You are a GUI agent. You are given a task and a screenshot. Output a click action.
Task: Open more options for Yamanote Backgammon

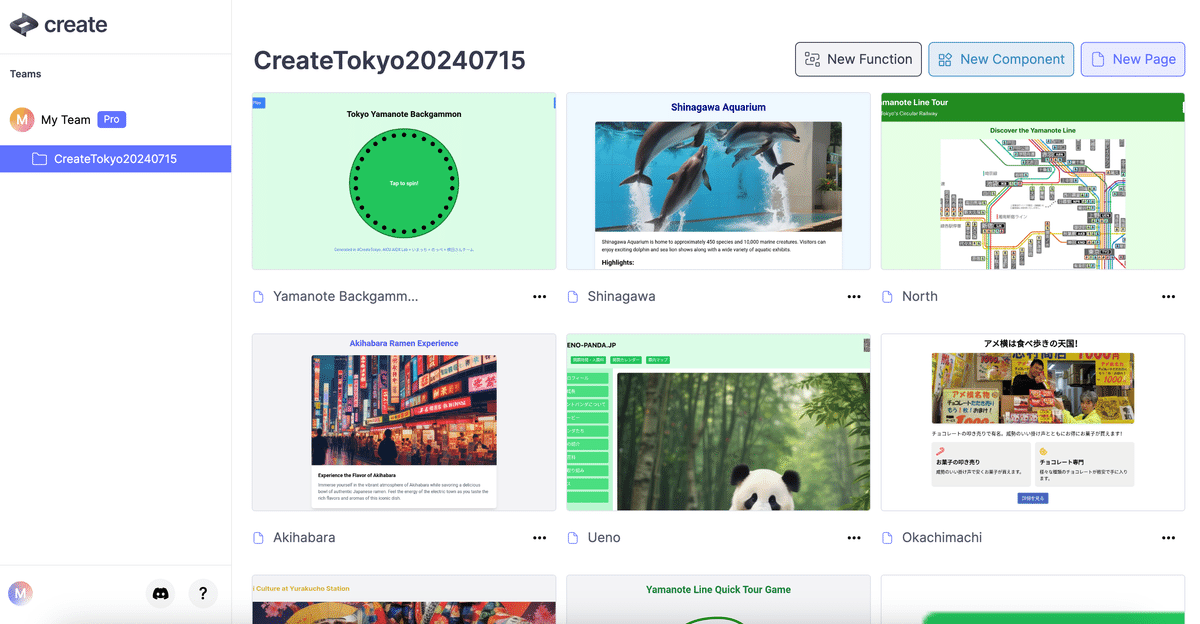pyautogui.click(x=540, y=297)
